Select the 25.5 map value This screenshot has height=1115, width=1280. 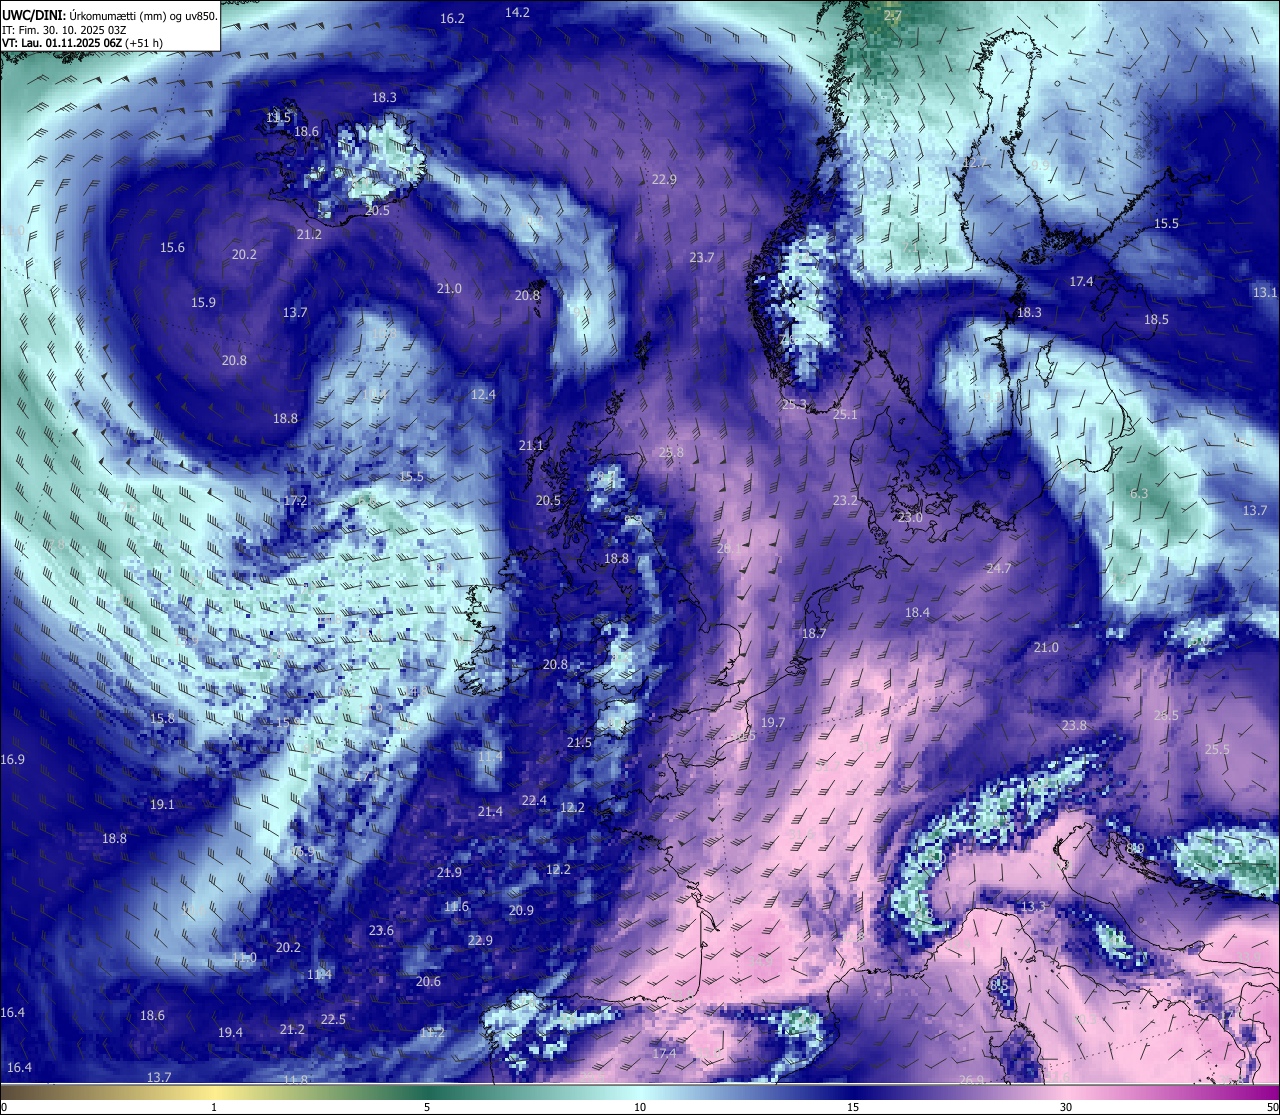(x=1217, y=749)
